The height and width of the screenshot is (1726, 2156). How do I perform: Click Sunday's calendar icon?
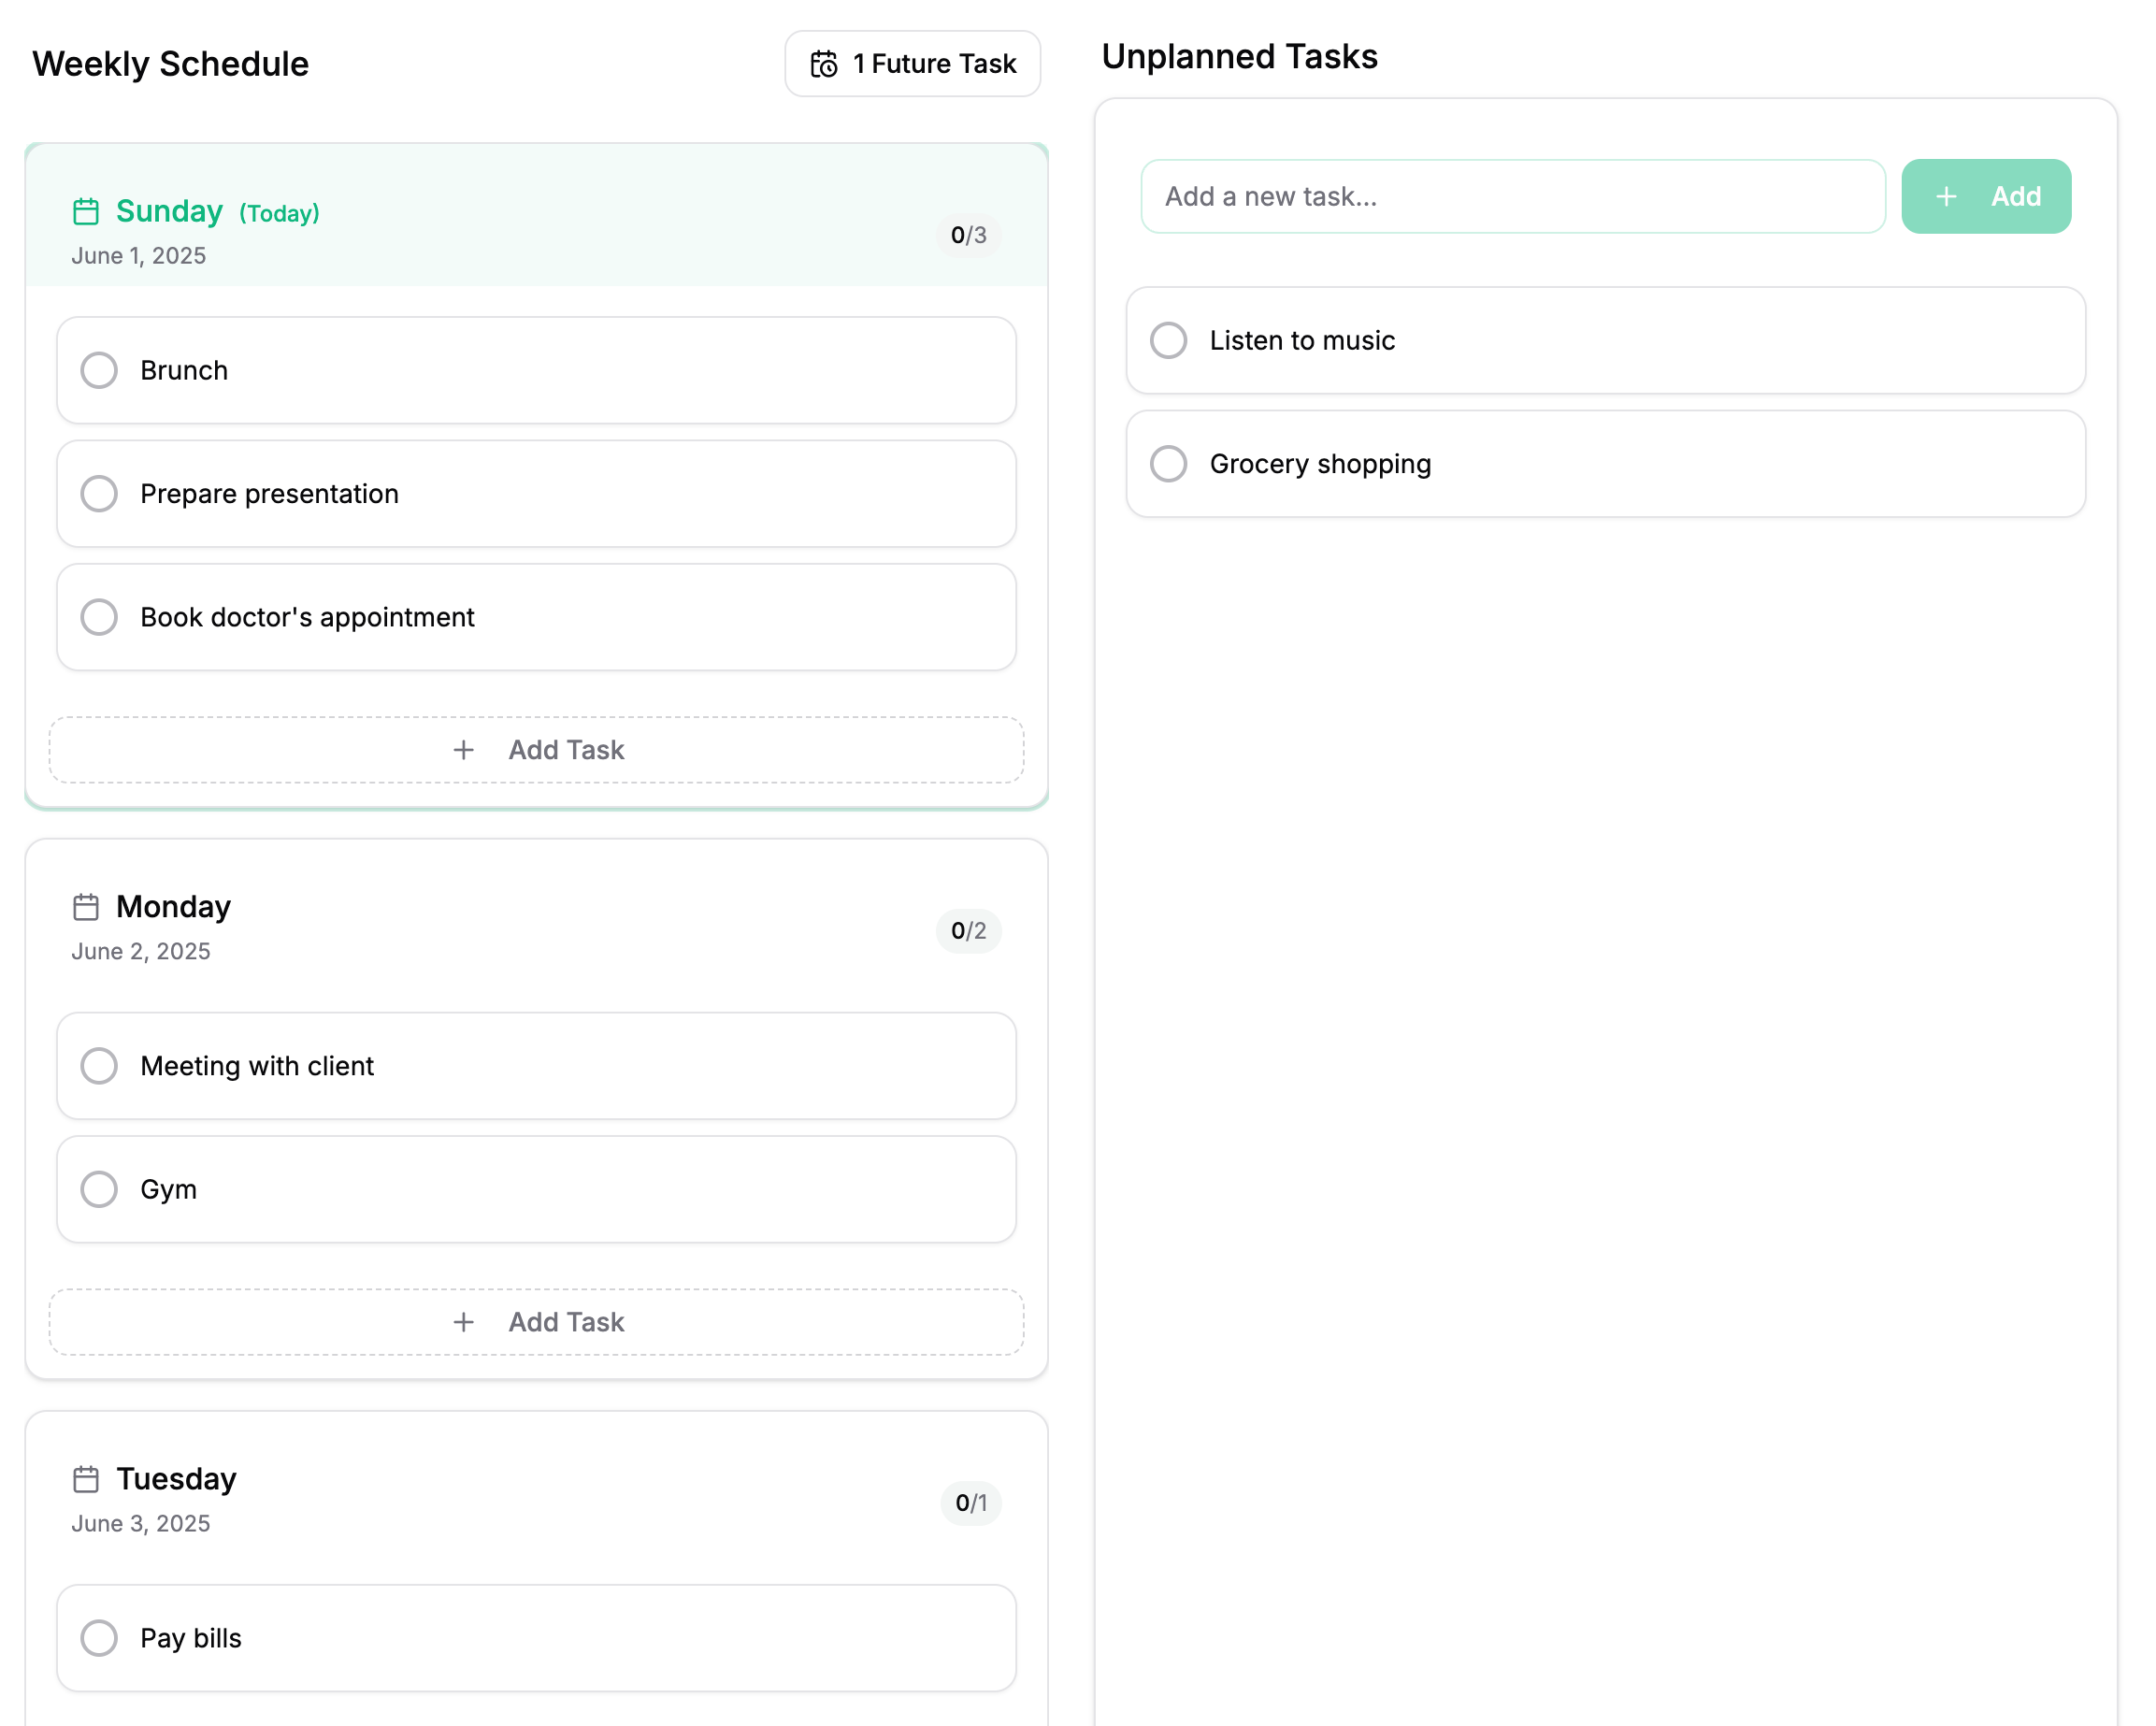[86, 211]
